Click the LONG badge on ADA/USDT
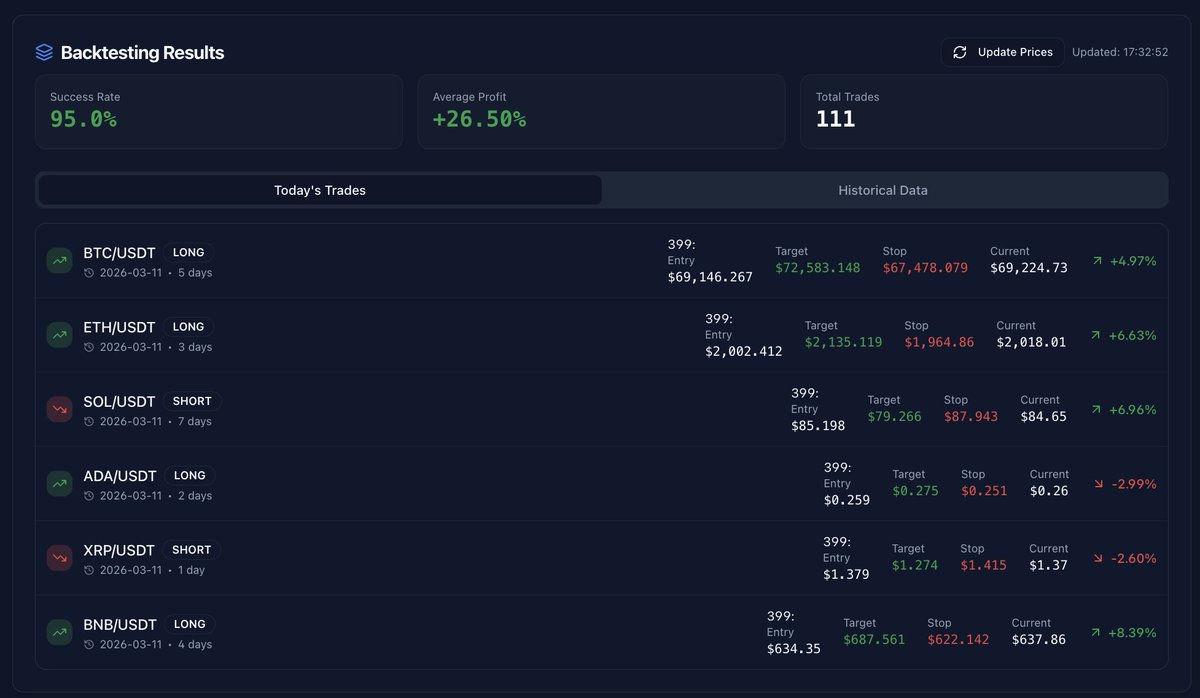The height and width of the screenshot is (698, 1200). (x=189, y=476)
